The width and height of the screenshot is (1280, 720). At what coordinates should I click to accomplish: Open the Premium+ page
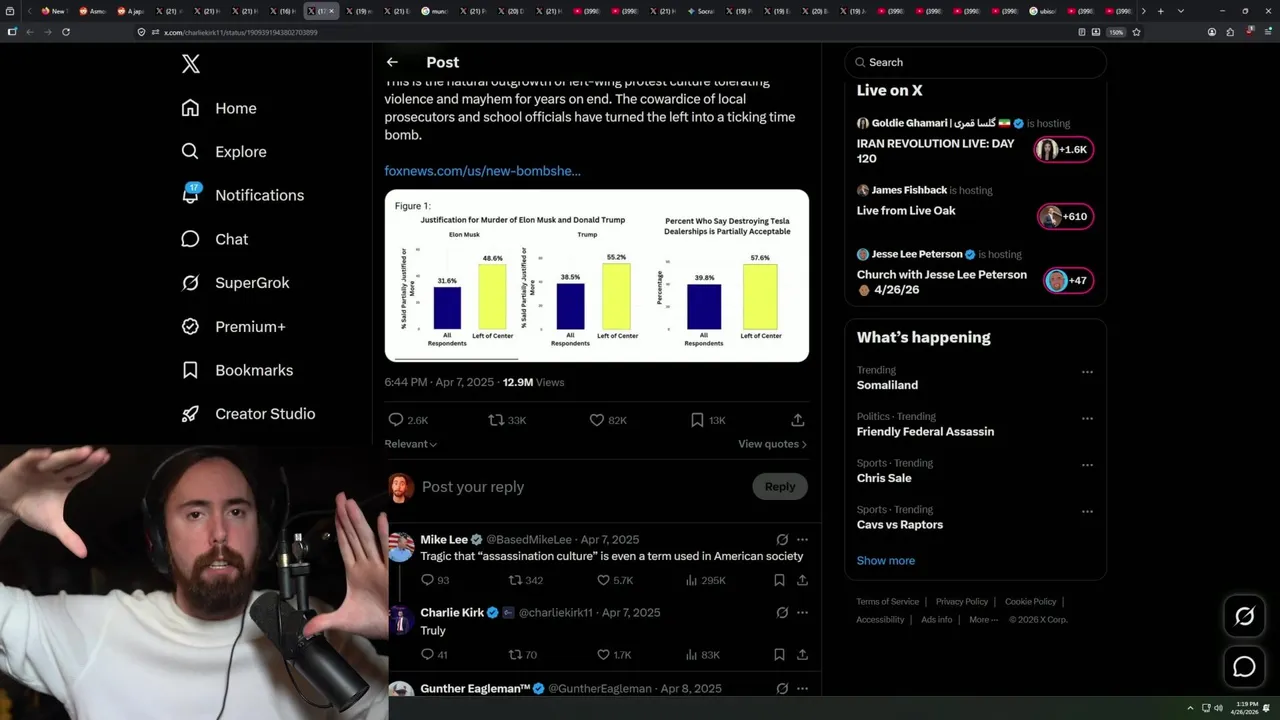233,326
